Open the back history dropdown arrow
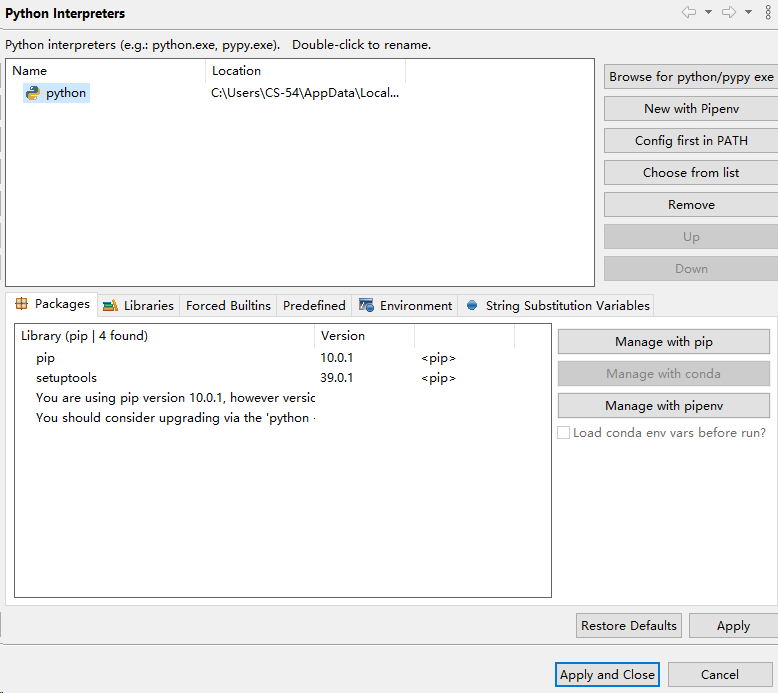Image resolution: width=778 pixels, height=693 pixels. pos(708,13)
